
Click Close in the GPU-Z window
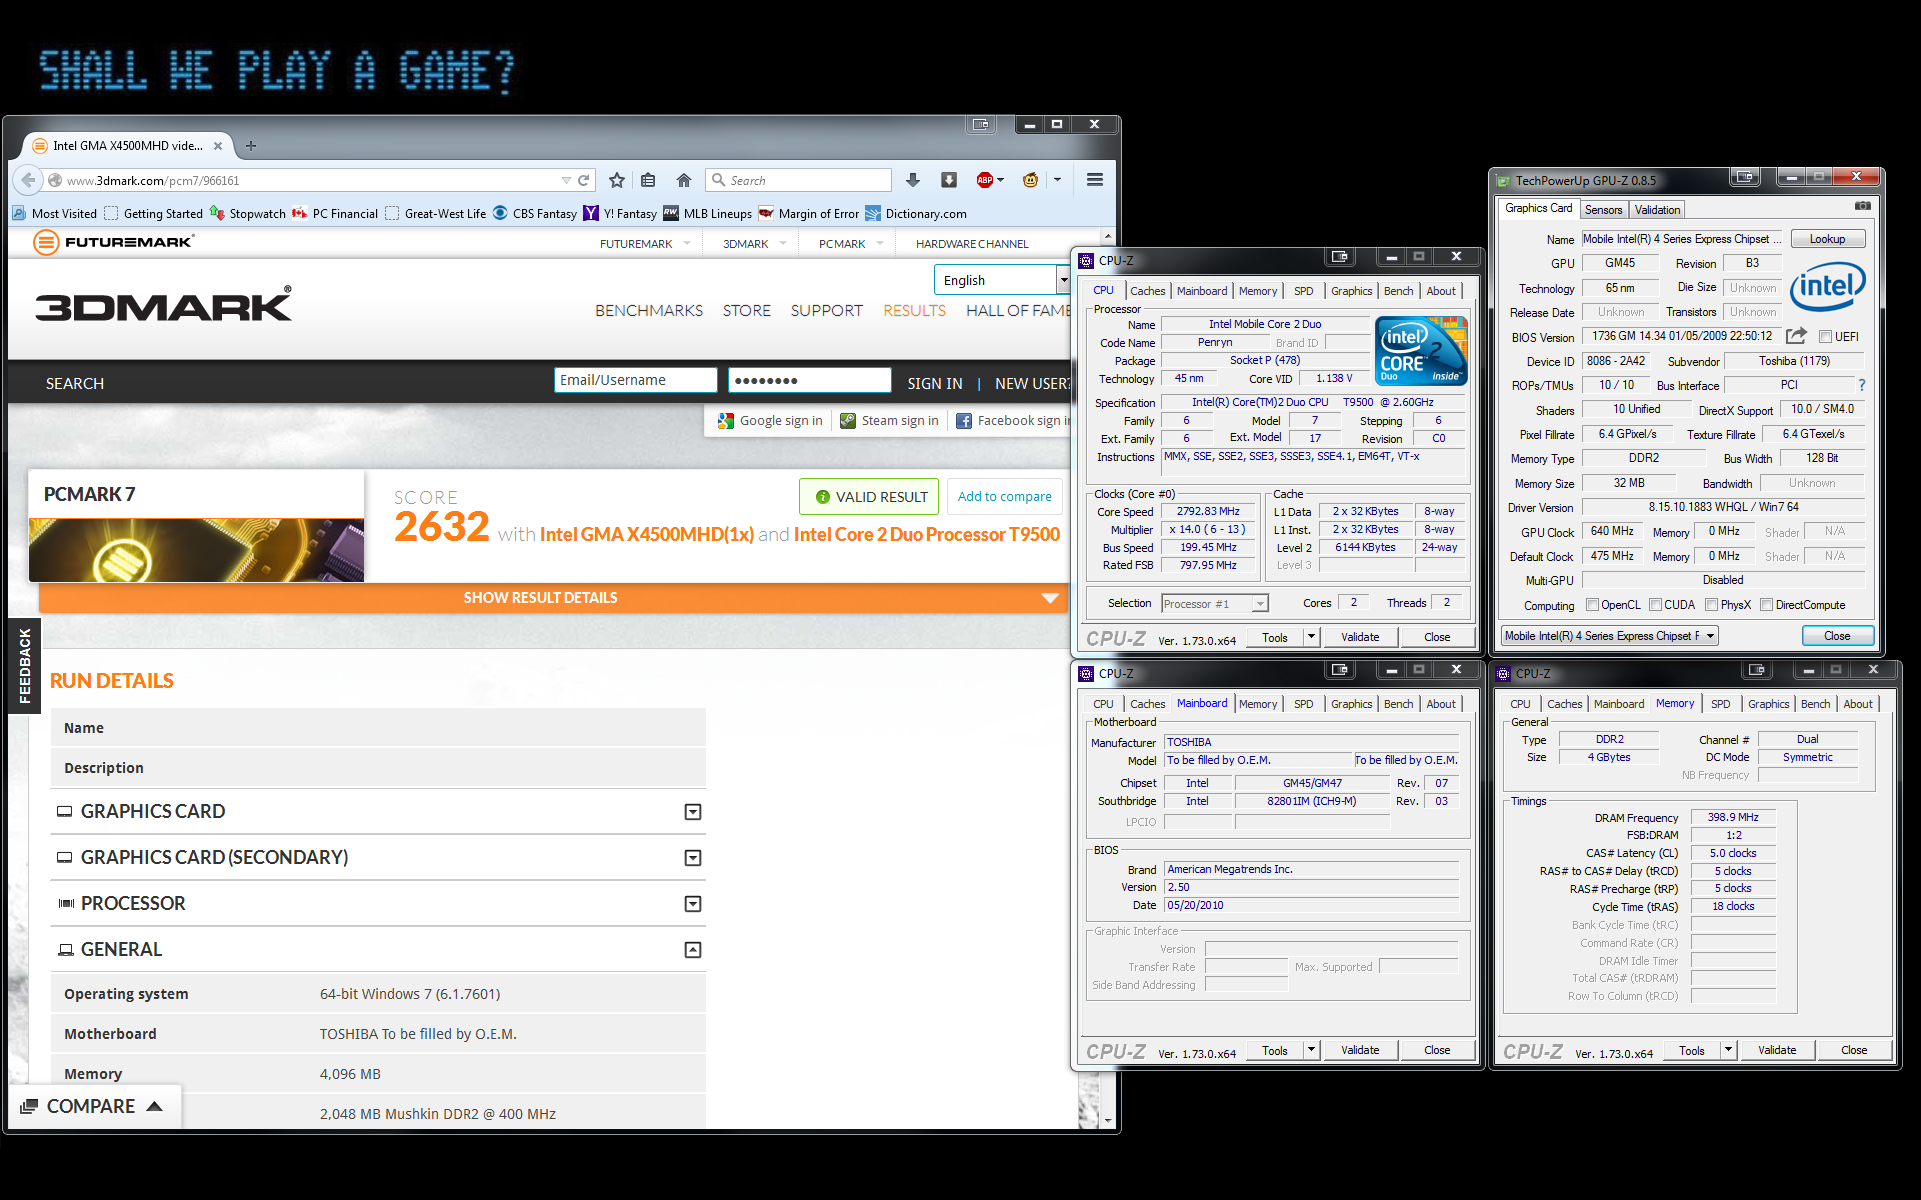pos(1836,636)
